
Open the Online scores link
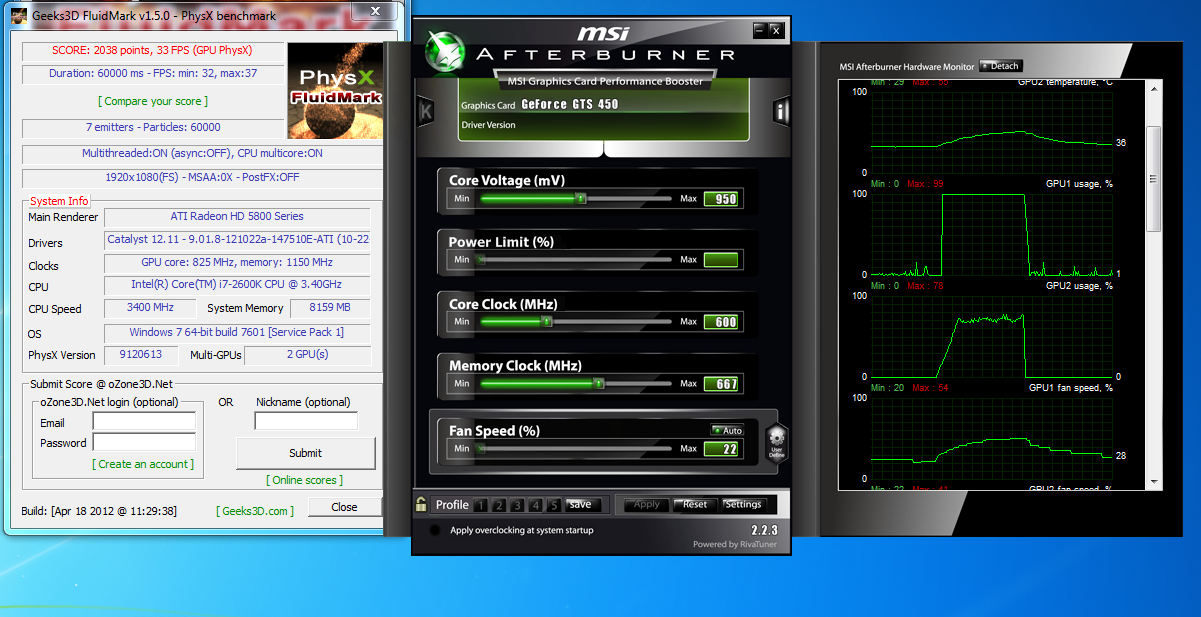305,480
